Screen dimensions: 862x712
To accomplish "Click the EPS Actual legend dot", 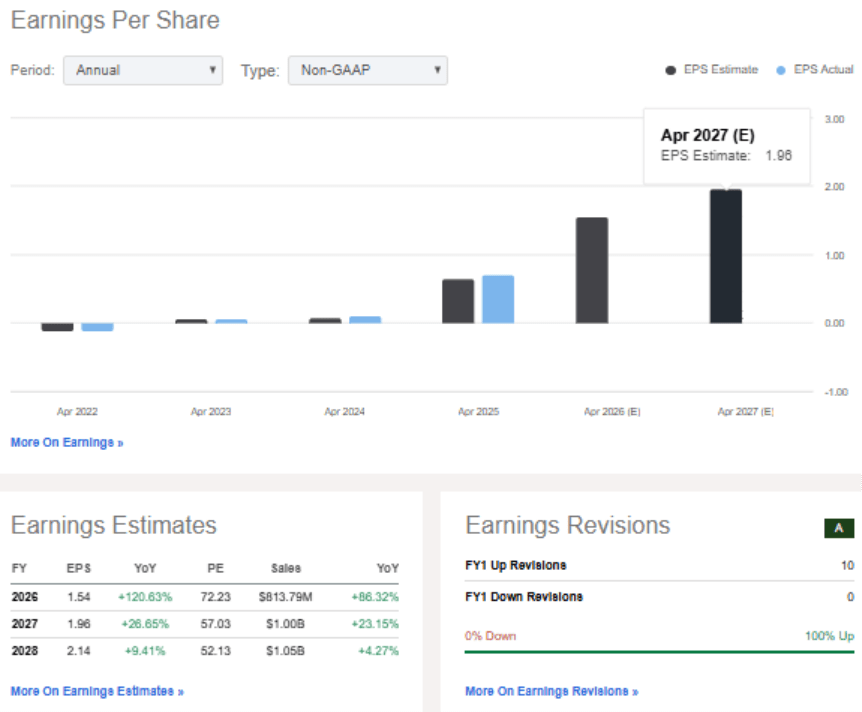I will [781, 69].
